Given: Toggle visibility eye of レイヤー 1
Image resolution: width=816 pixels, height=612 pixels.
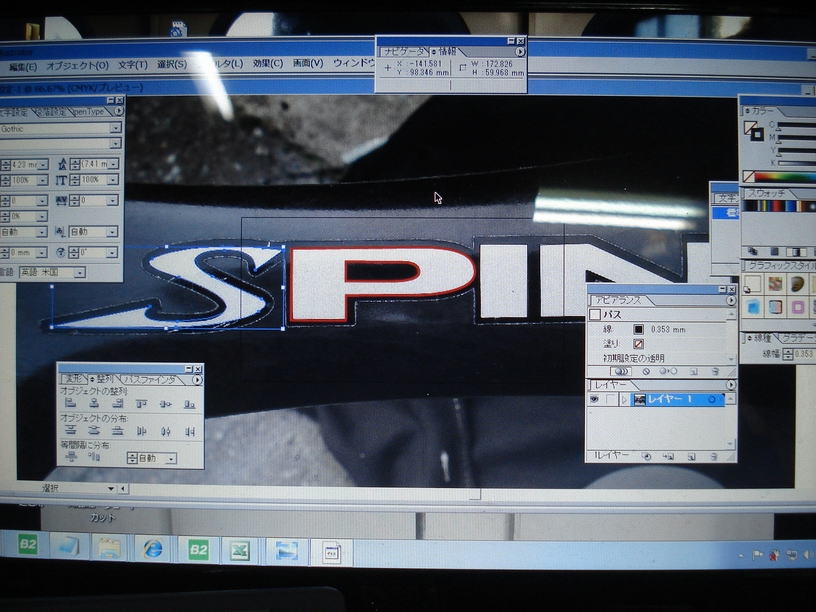Looking at the screenshot, I should coord(594,399).
